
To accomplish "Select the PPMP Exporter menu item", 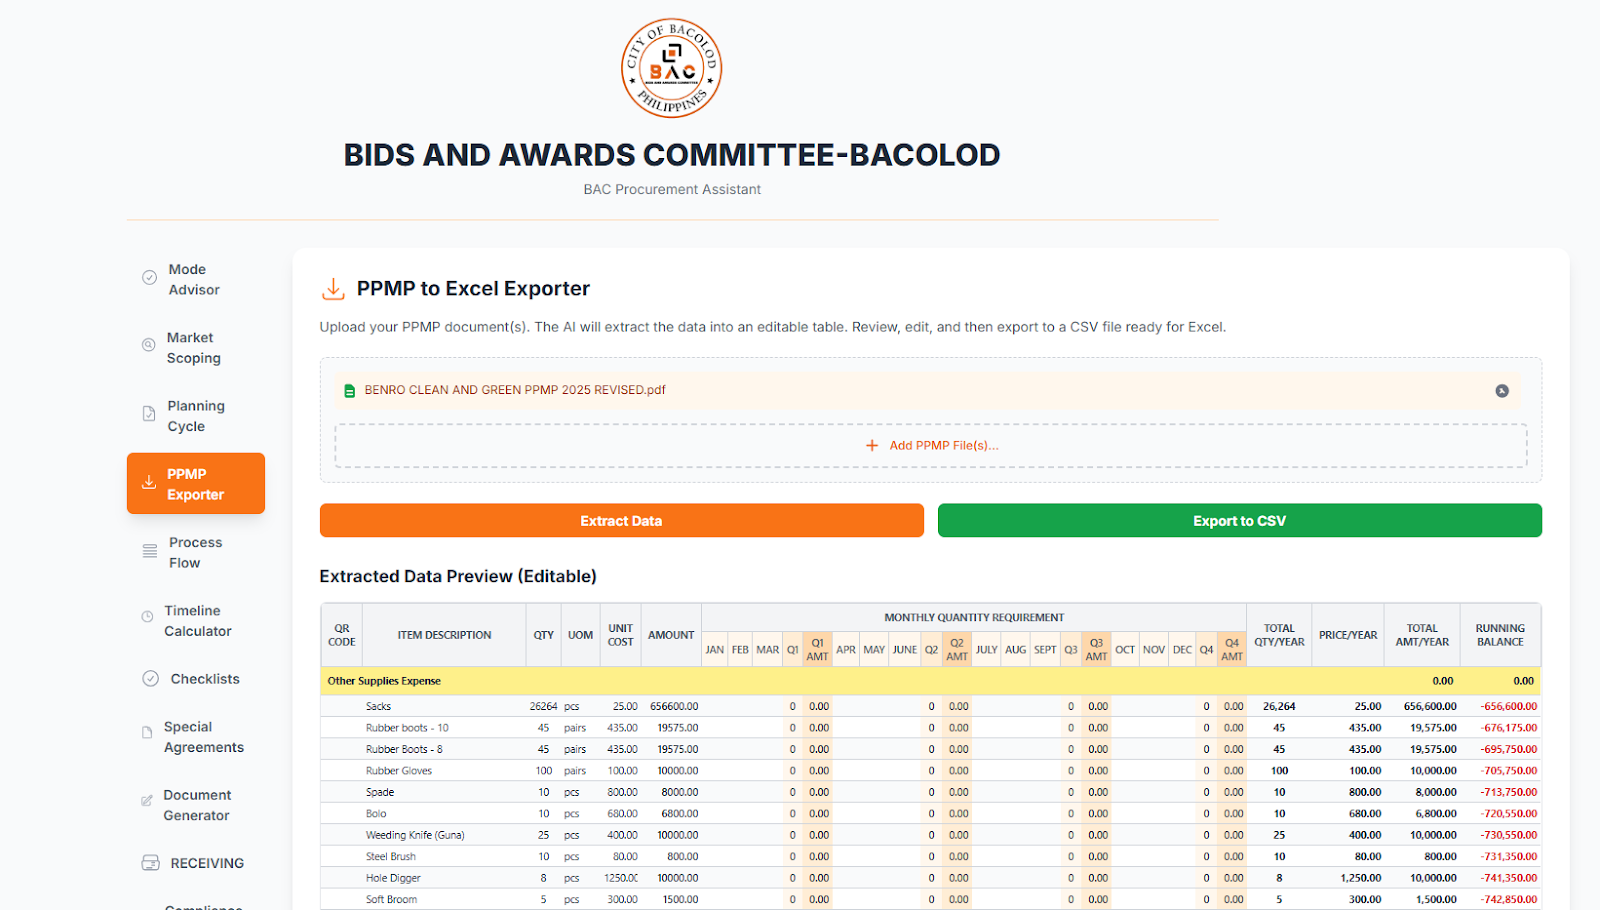I will click(x=195, y=484).
